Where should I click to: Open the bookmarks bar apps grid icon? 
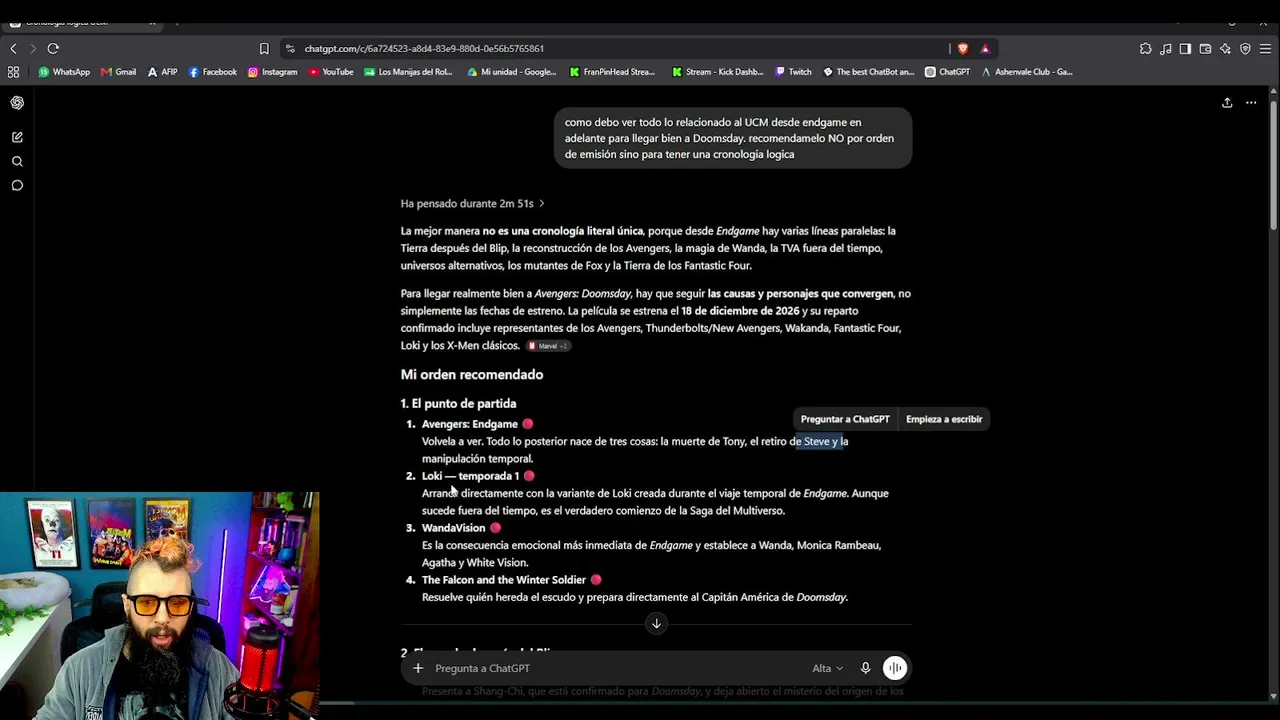pyautogui.click(x=13, y=72)
